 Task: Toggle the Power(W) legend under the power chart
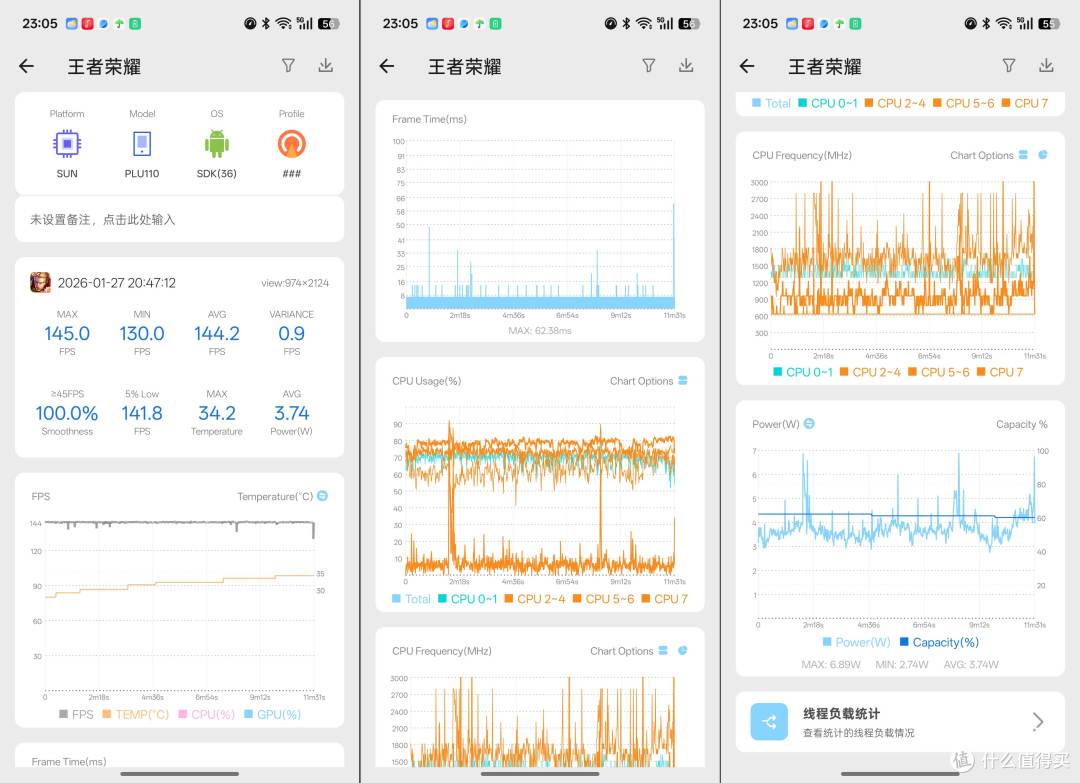(856, 642)
